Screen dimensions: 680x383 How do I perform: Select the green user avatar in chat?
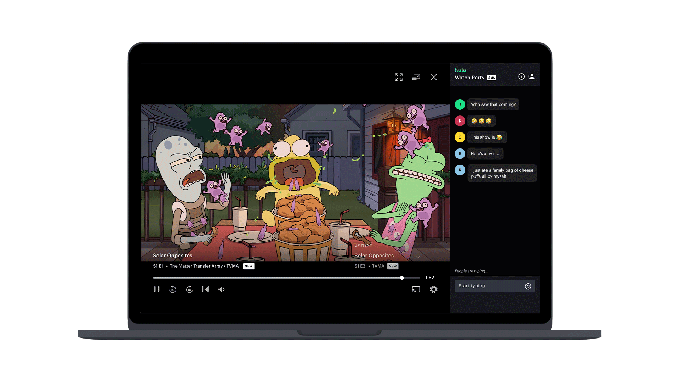tap(460, 104)
